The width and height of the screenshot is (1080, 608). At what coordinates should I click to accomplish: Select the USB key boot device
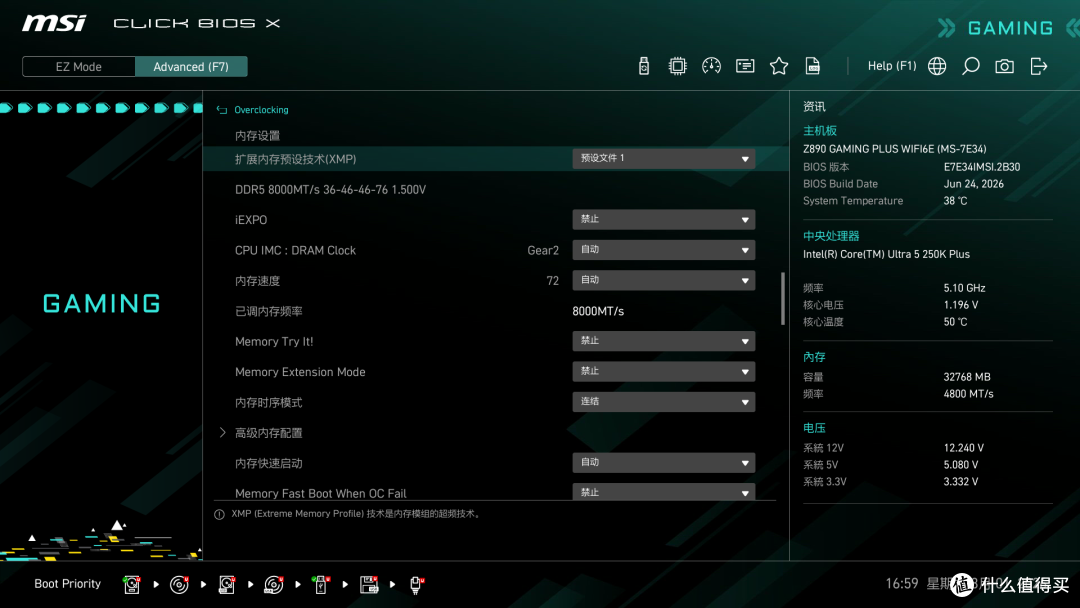(321, 585)
